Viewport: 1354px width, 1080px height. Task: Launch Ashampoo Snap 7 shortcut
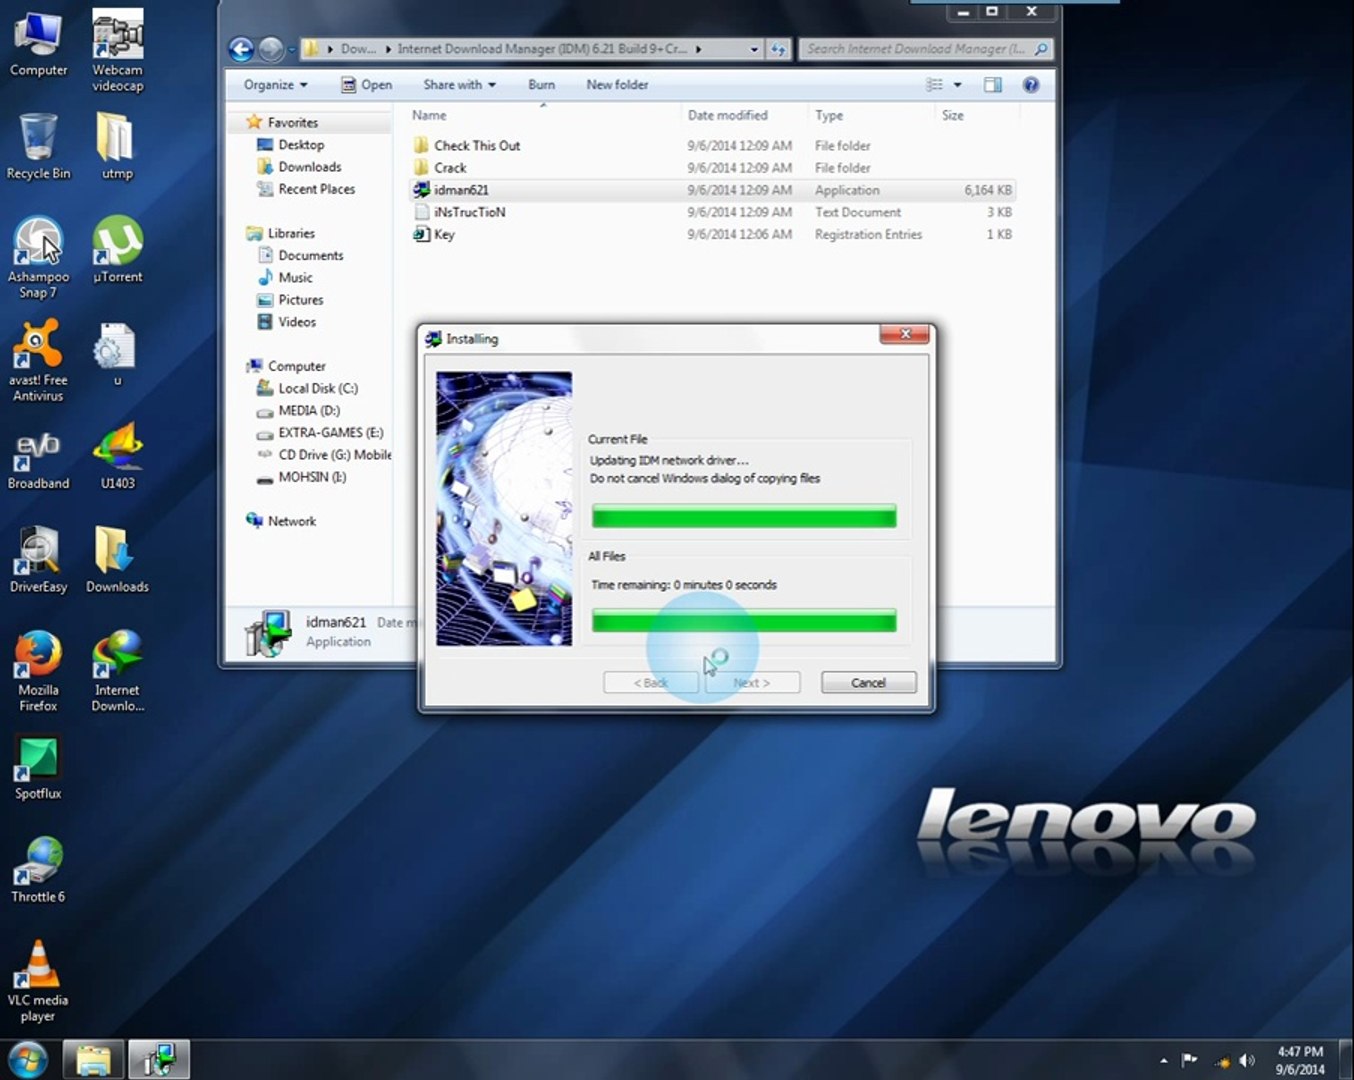[38, 258]
